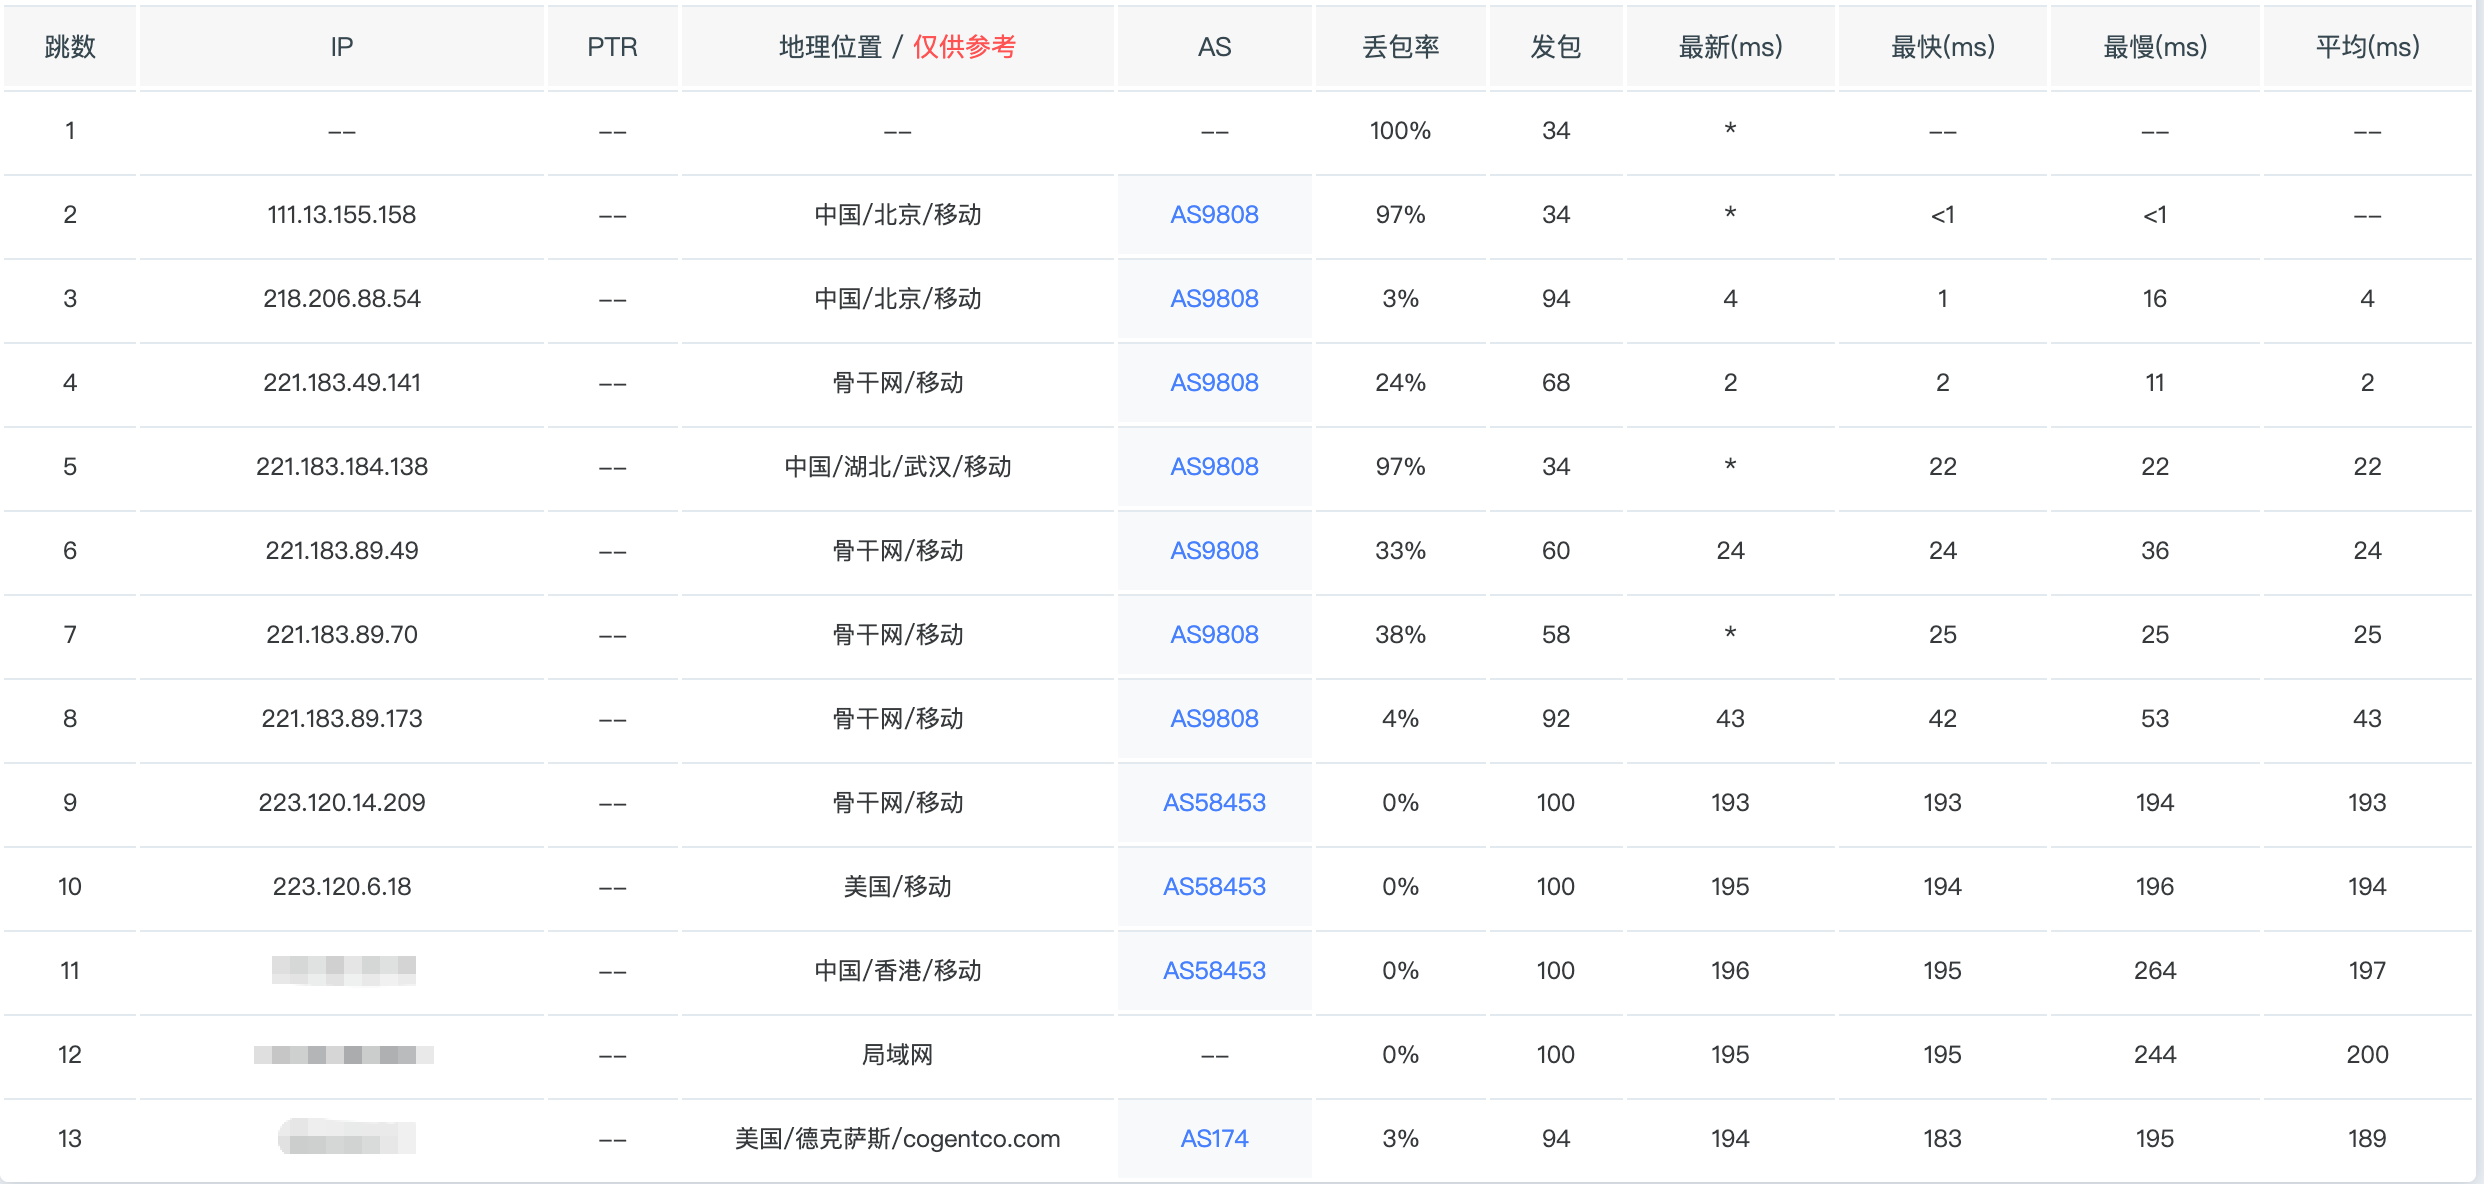Click the 100% packet loss cell
Viewport: 2484px width, 1184px height.
(1400, 131)
